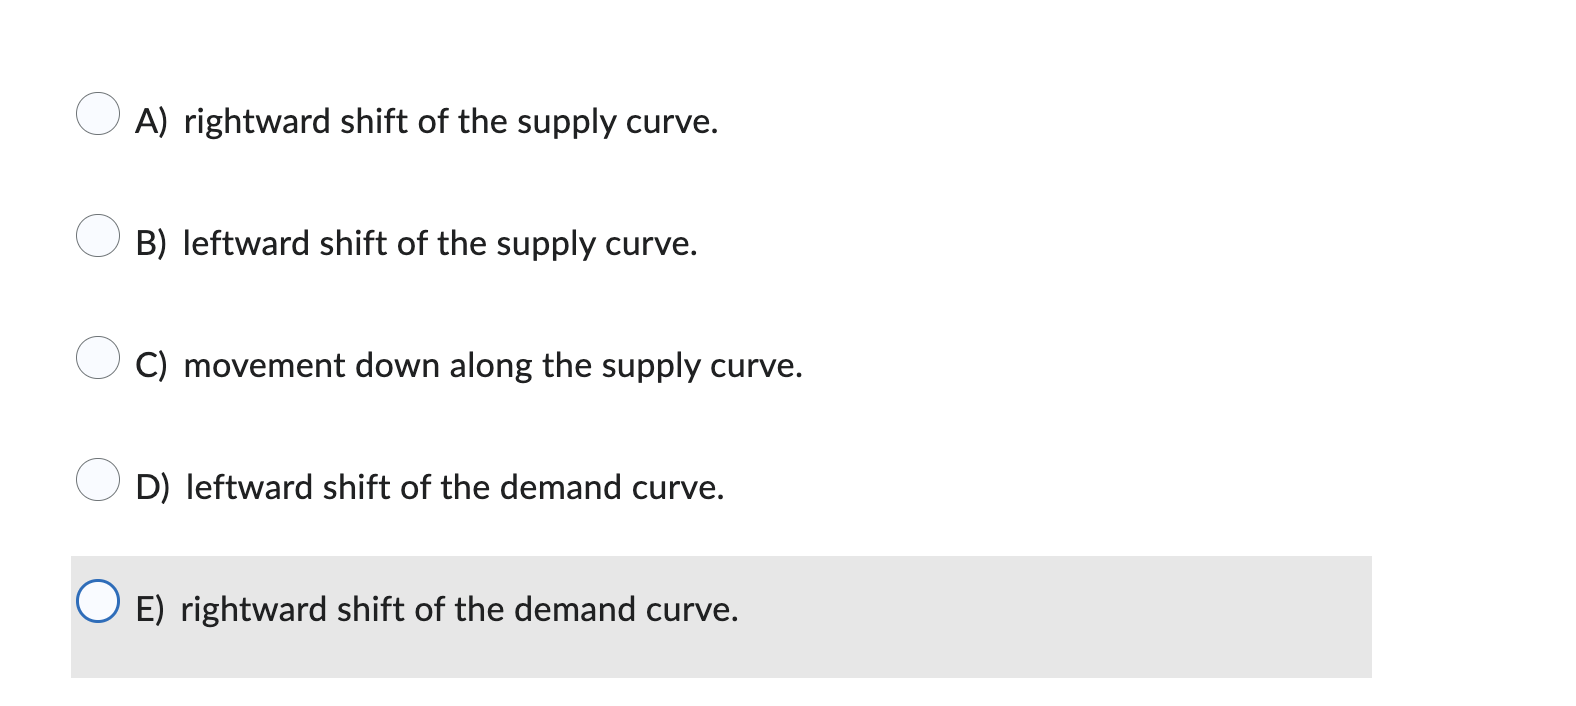Image resolution: width=1576 pixels, height=706 pixels.
Task: Select the radio button for option B
Action: [x=98, y=238]
